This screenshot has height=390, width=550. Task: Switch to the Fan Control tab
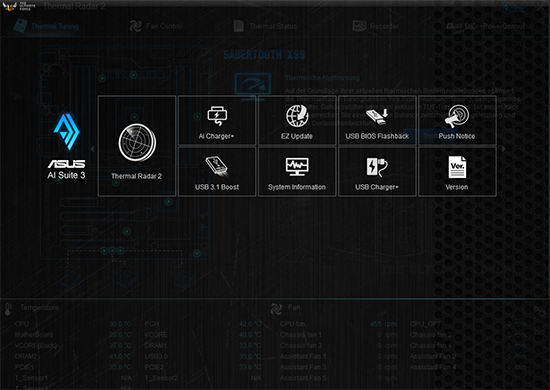click(156, 26)
